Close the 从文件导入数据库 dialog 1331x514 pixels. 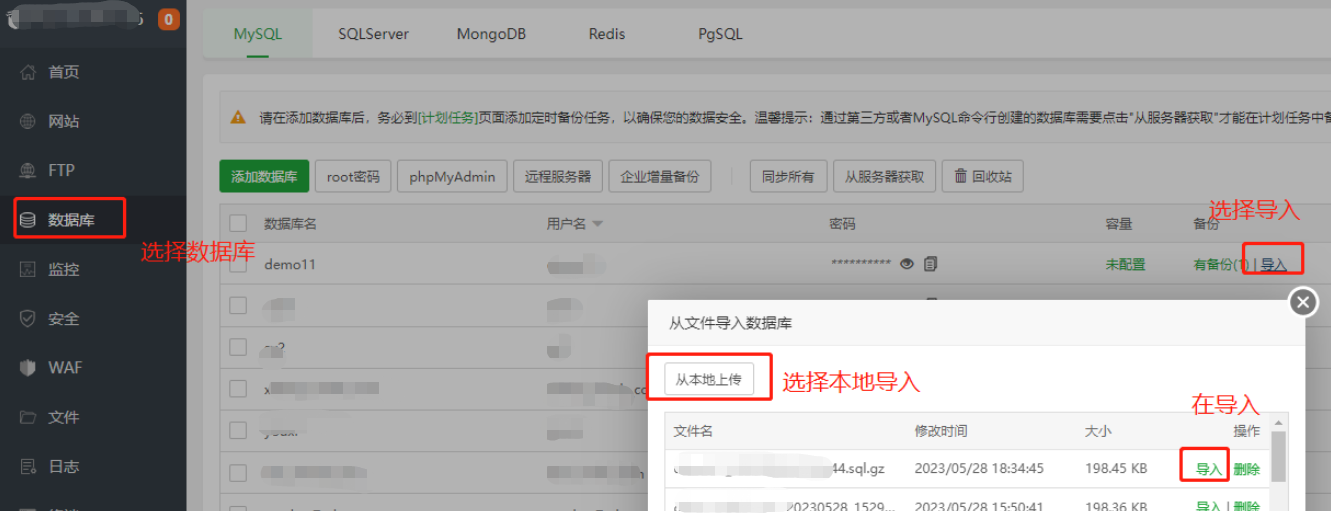[1302, 302]
